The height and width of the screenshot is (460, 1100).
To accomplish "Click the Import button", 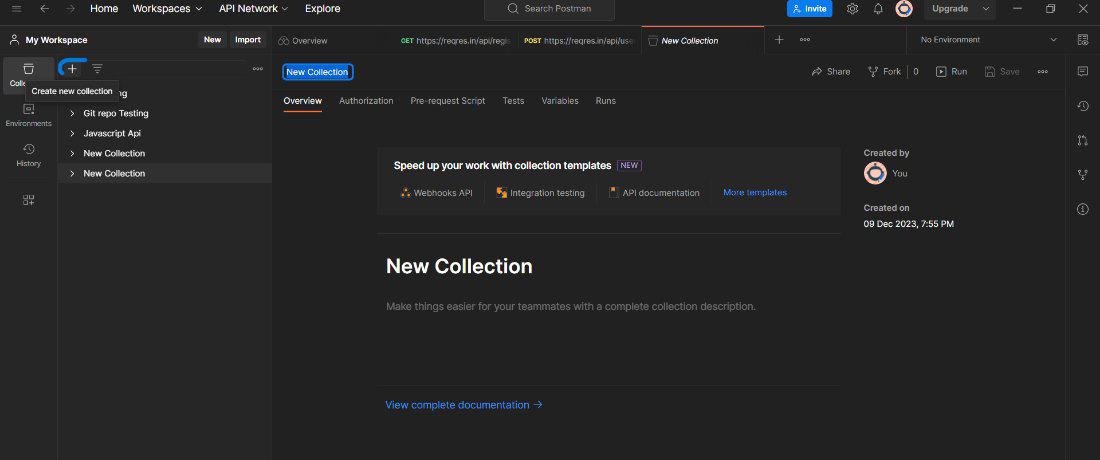I will click(x=248, y=40).
